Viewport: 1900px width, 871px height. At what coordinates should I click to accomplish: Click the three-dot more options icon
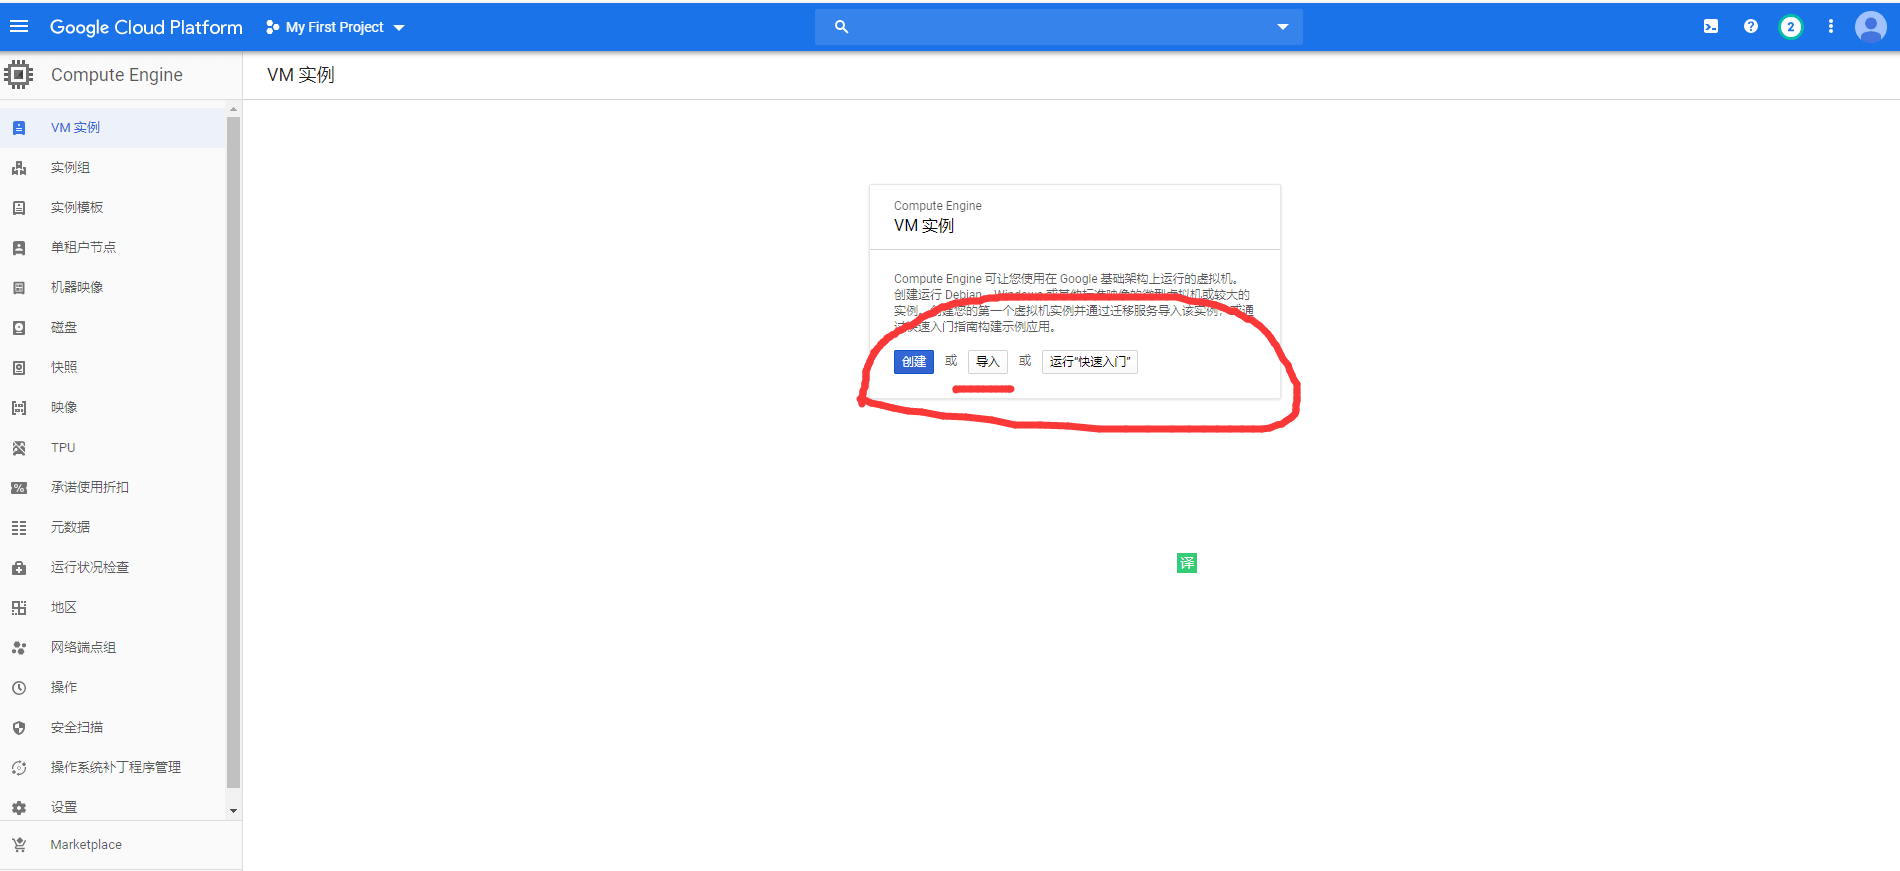(1830, 27)
